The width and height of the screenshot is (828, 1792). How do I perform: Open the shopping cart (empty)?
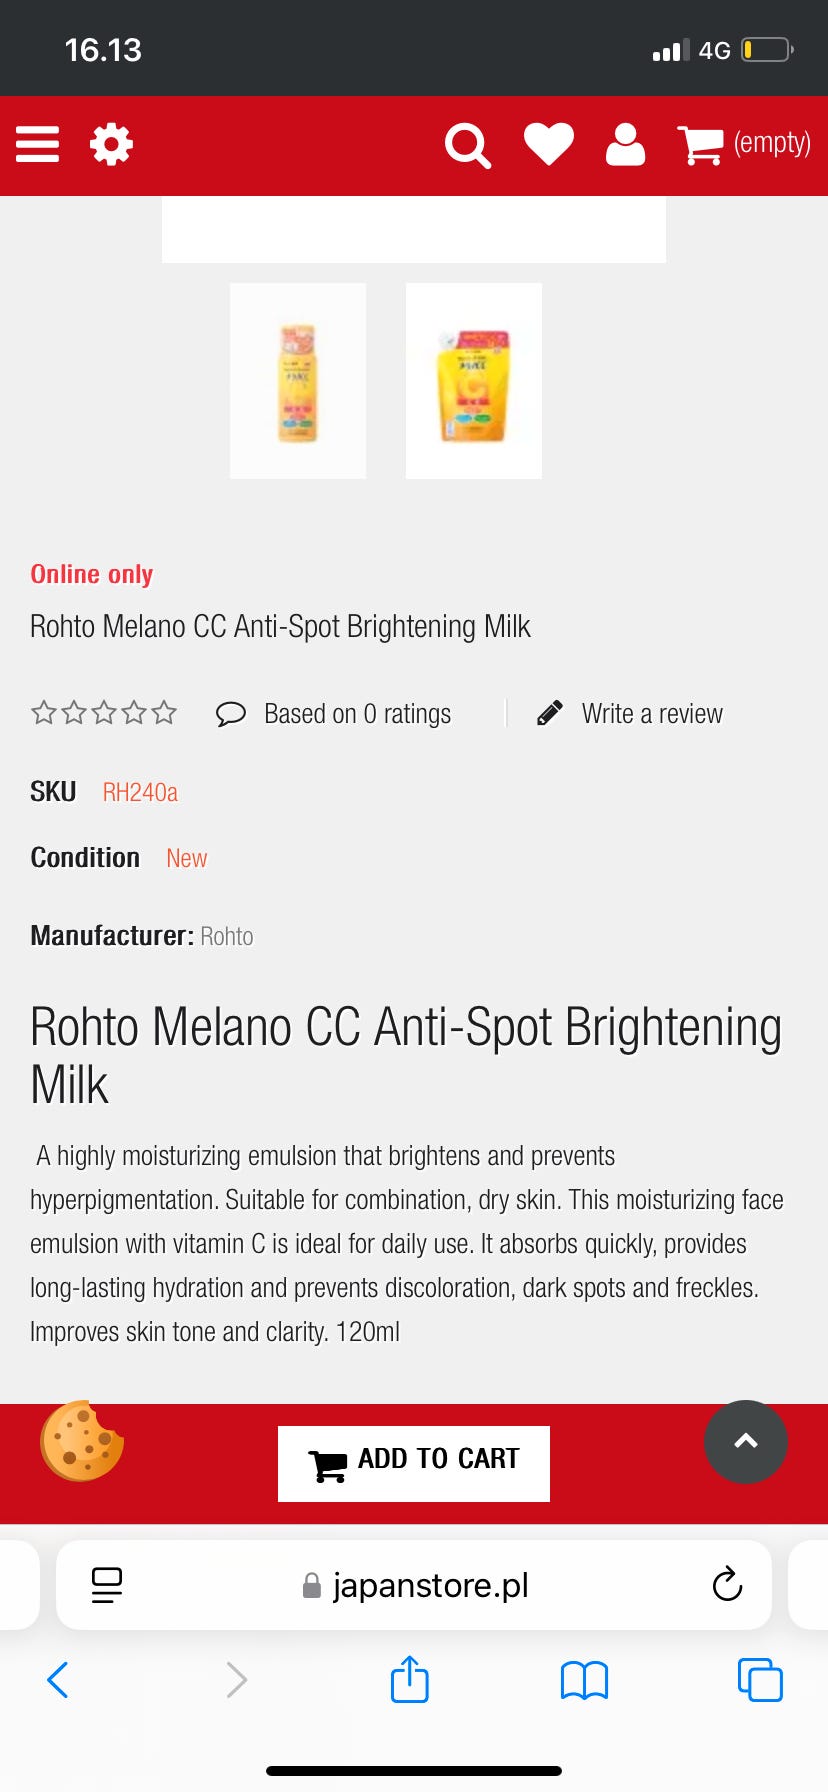point(744,144)
